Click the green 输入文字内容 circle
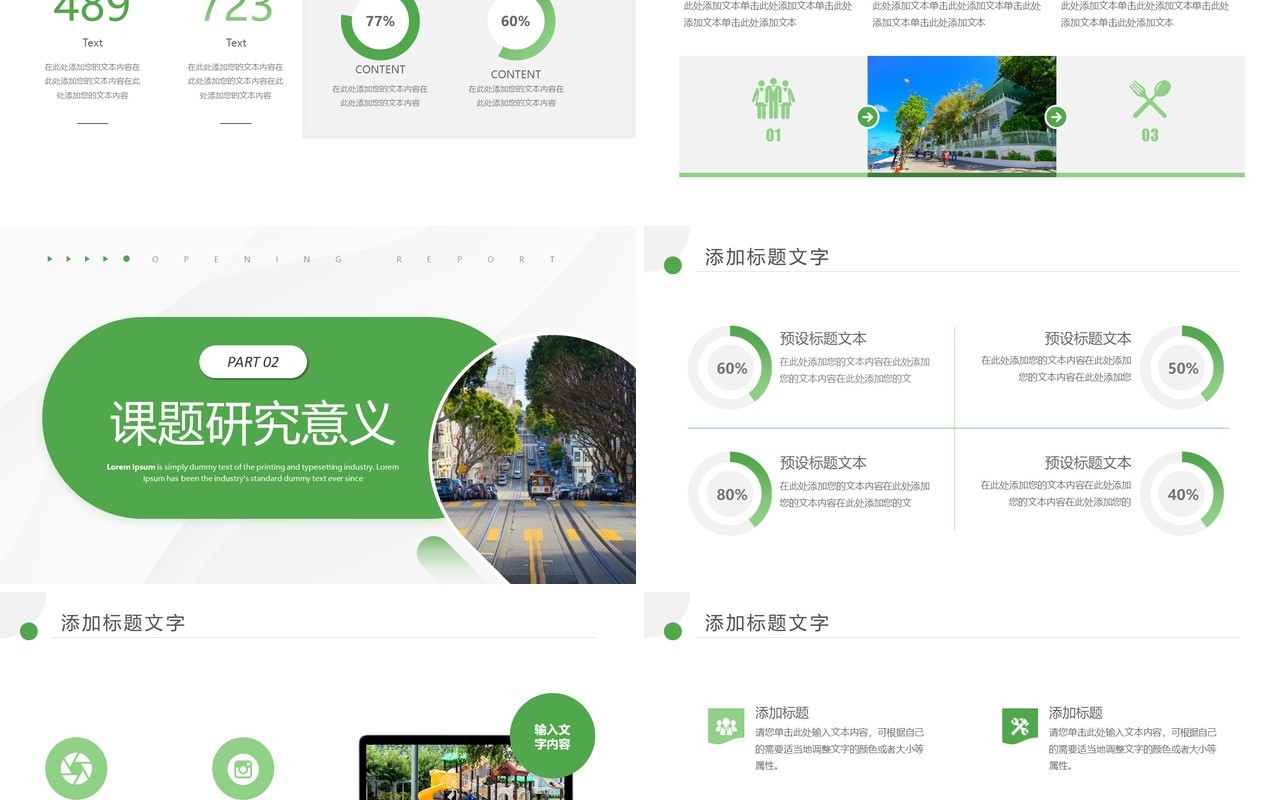Screen dimensions: 1280x800 [x=552, y=736]
